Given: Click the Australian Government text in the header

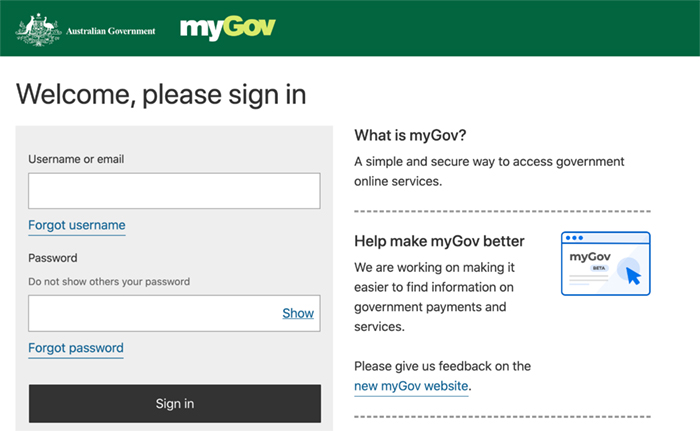Looking at the screenshot, I should tap(111, 31).
